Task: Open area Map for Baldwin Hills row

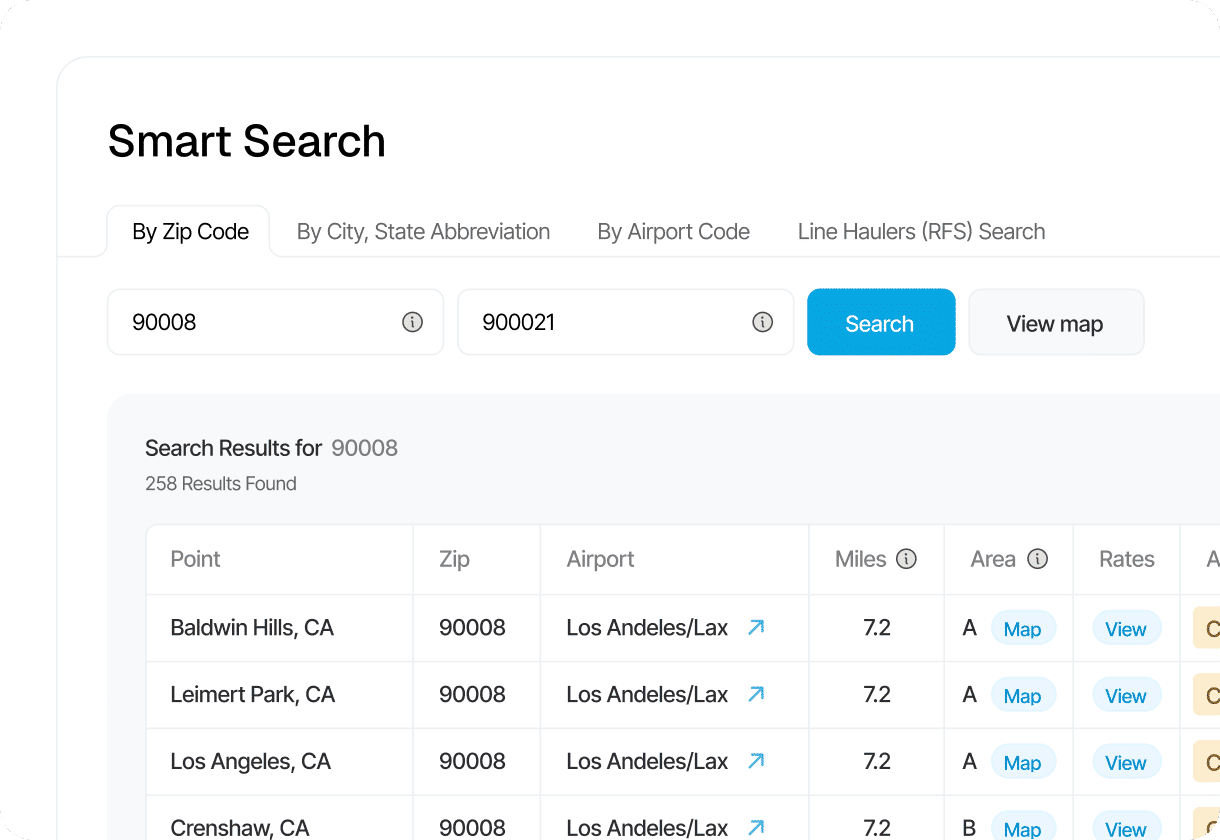Action: 1022,629
